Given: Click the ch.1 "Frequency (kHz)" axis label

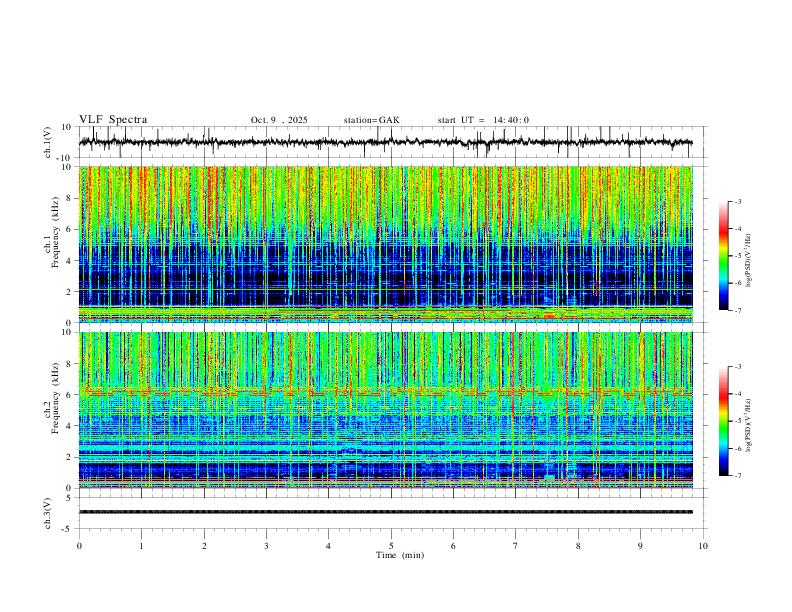Looking at the screenshot, I should pyautogui.click(x=55, y=232).
